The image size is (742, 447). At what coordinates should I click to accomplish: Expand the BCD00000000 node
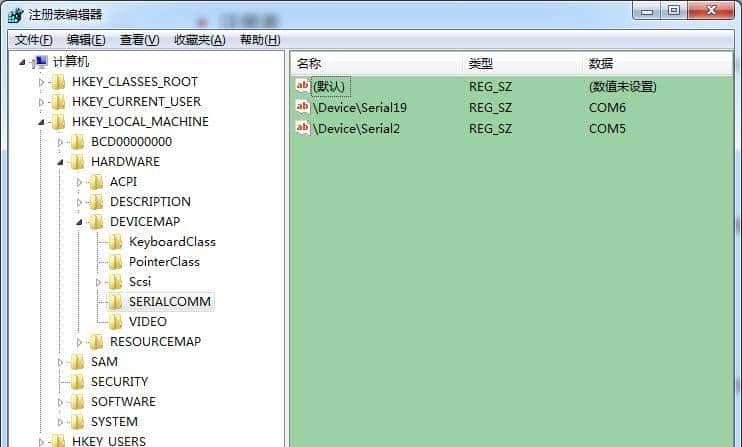click(60, 142)
